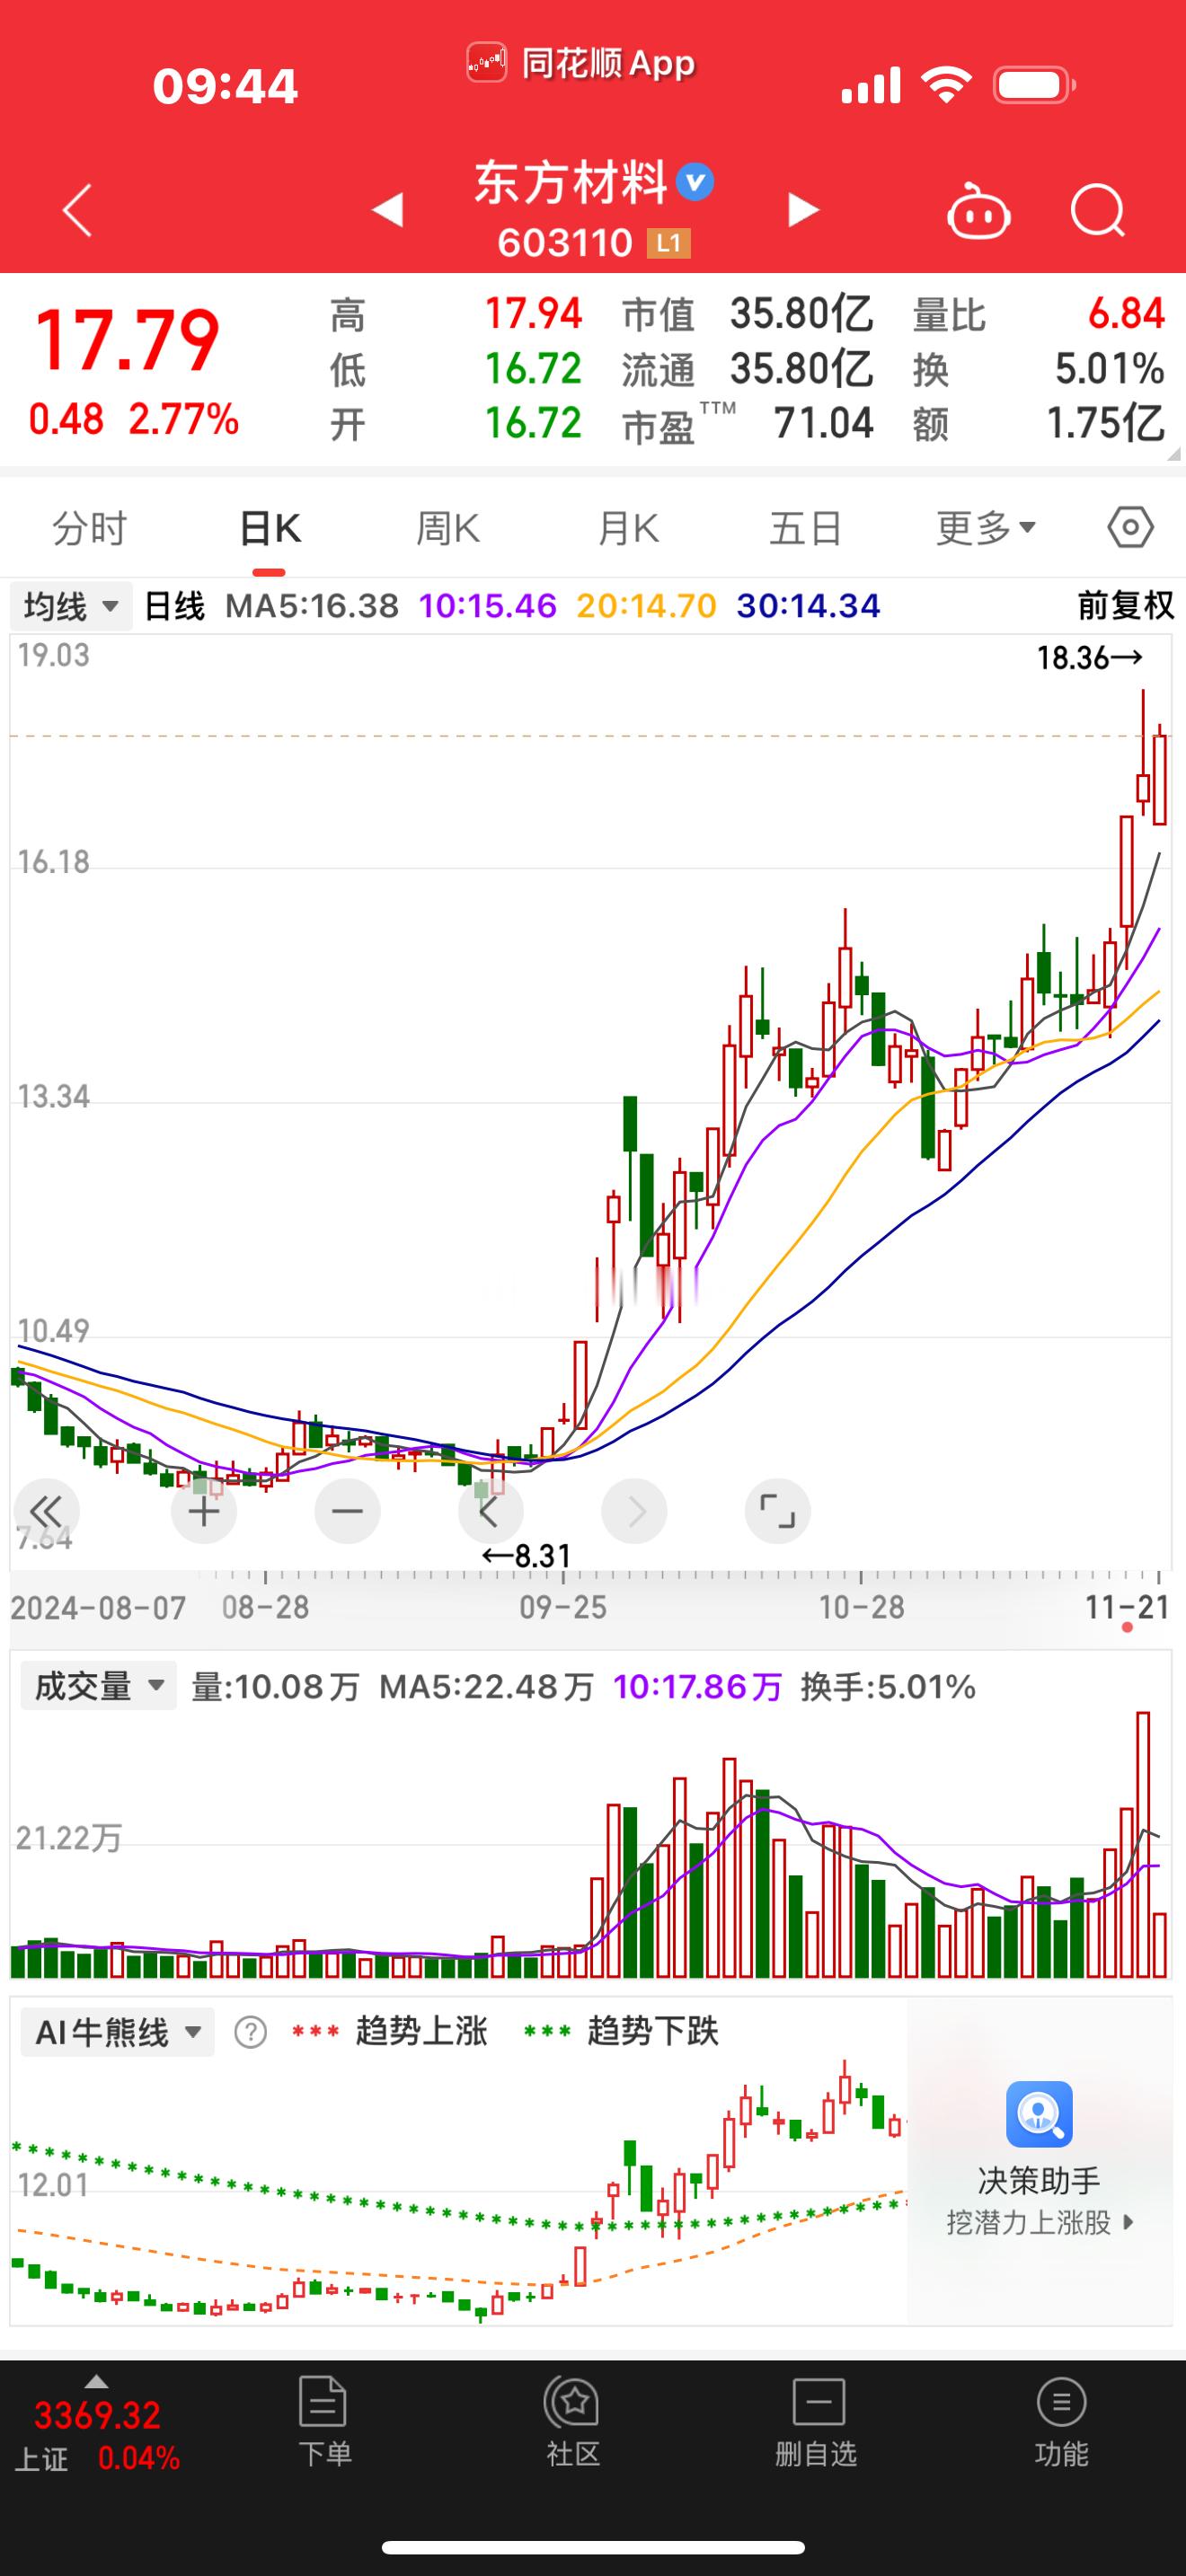The image size is (1186, 2576).
Task: Expand the 更多 period dropdown
Action: pos(986,527)
